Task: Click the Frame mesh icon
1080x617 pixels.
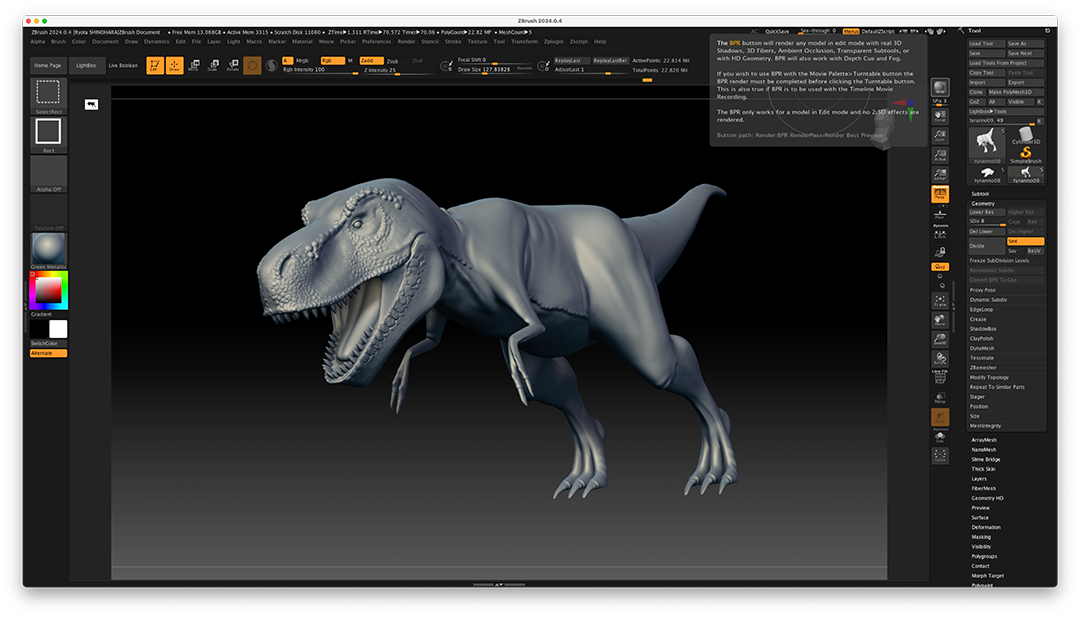Action: [939, 301]
